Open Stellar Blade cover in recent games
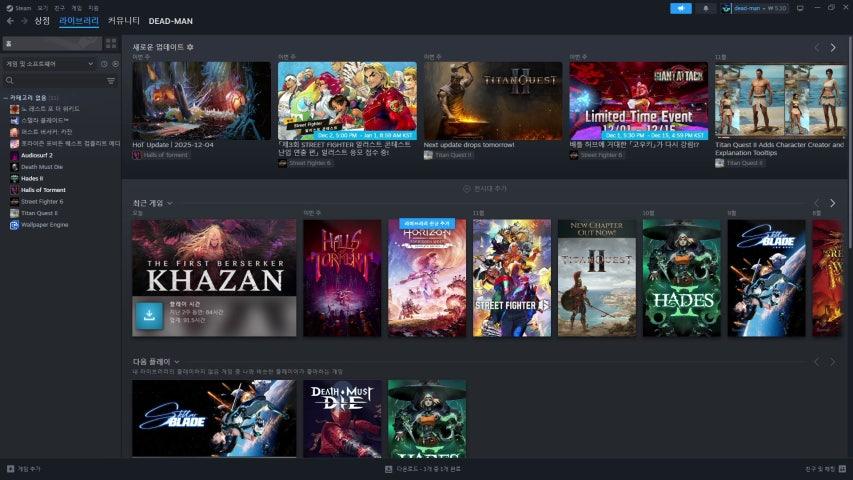The width and height of the screenshot is (853, 480). (767, 278)
